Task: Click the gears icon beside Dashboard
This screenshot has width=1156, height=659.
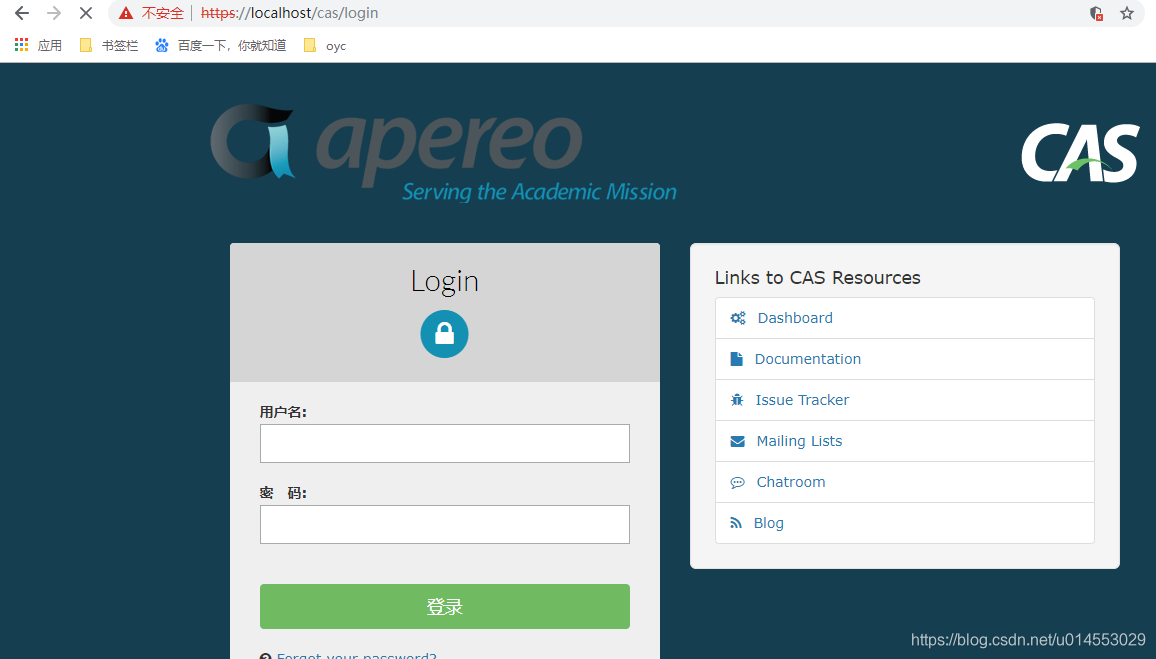Action: pos(738,318)
